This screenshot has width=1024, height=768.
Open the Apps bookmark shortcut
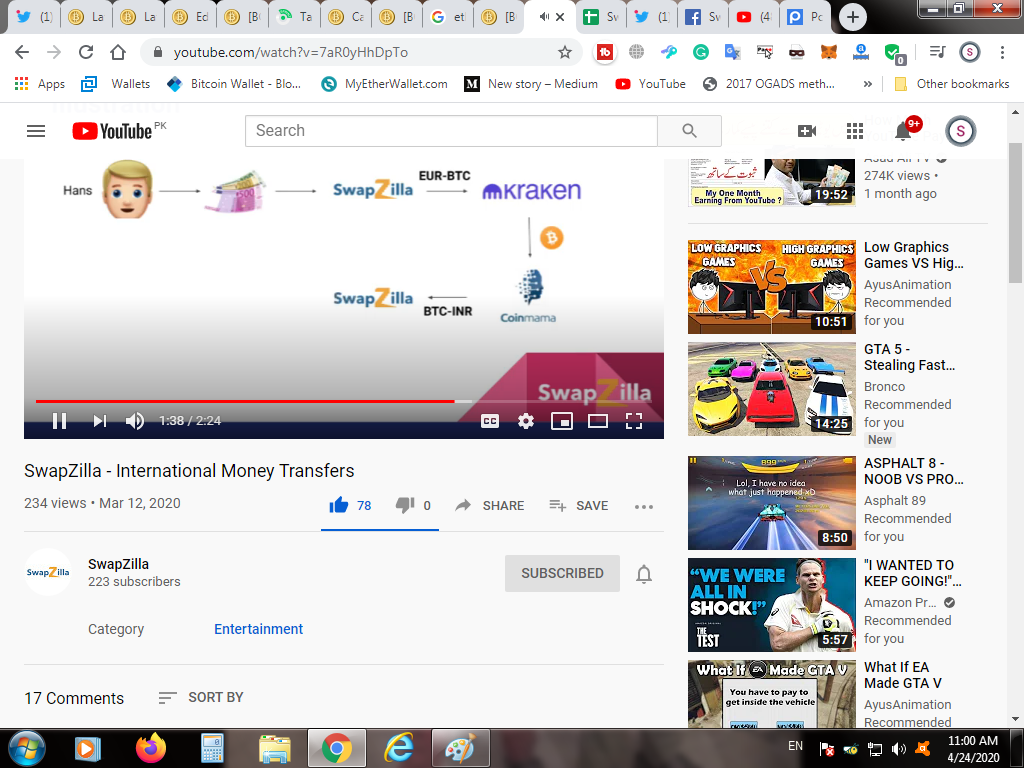point(40,84)
